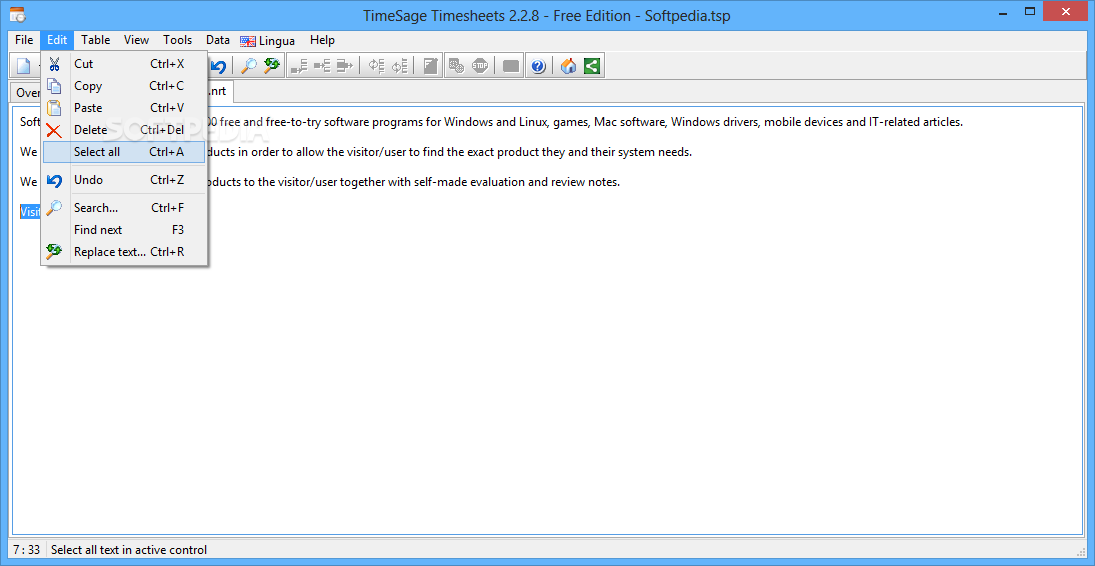The image size is (1095, 566).
Task: Choose Cut from the Edit menu
Action: pyautogui.click(x=124, y=64)
